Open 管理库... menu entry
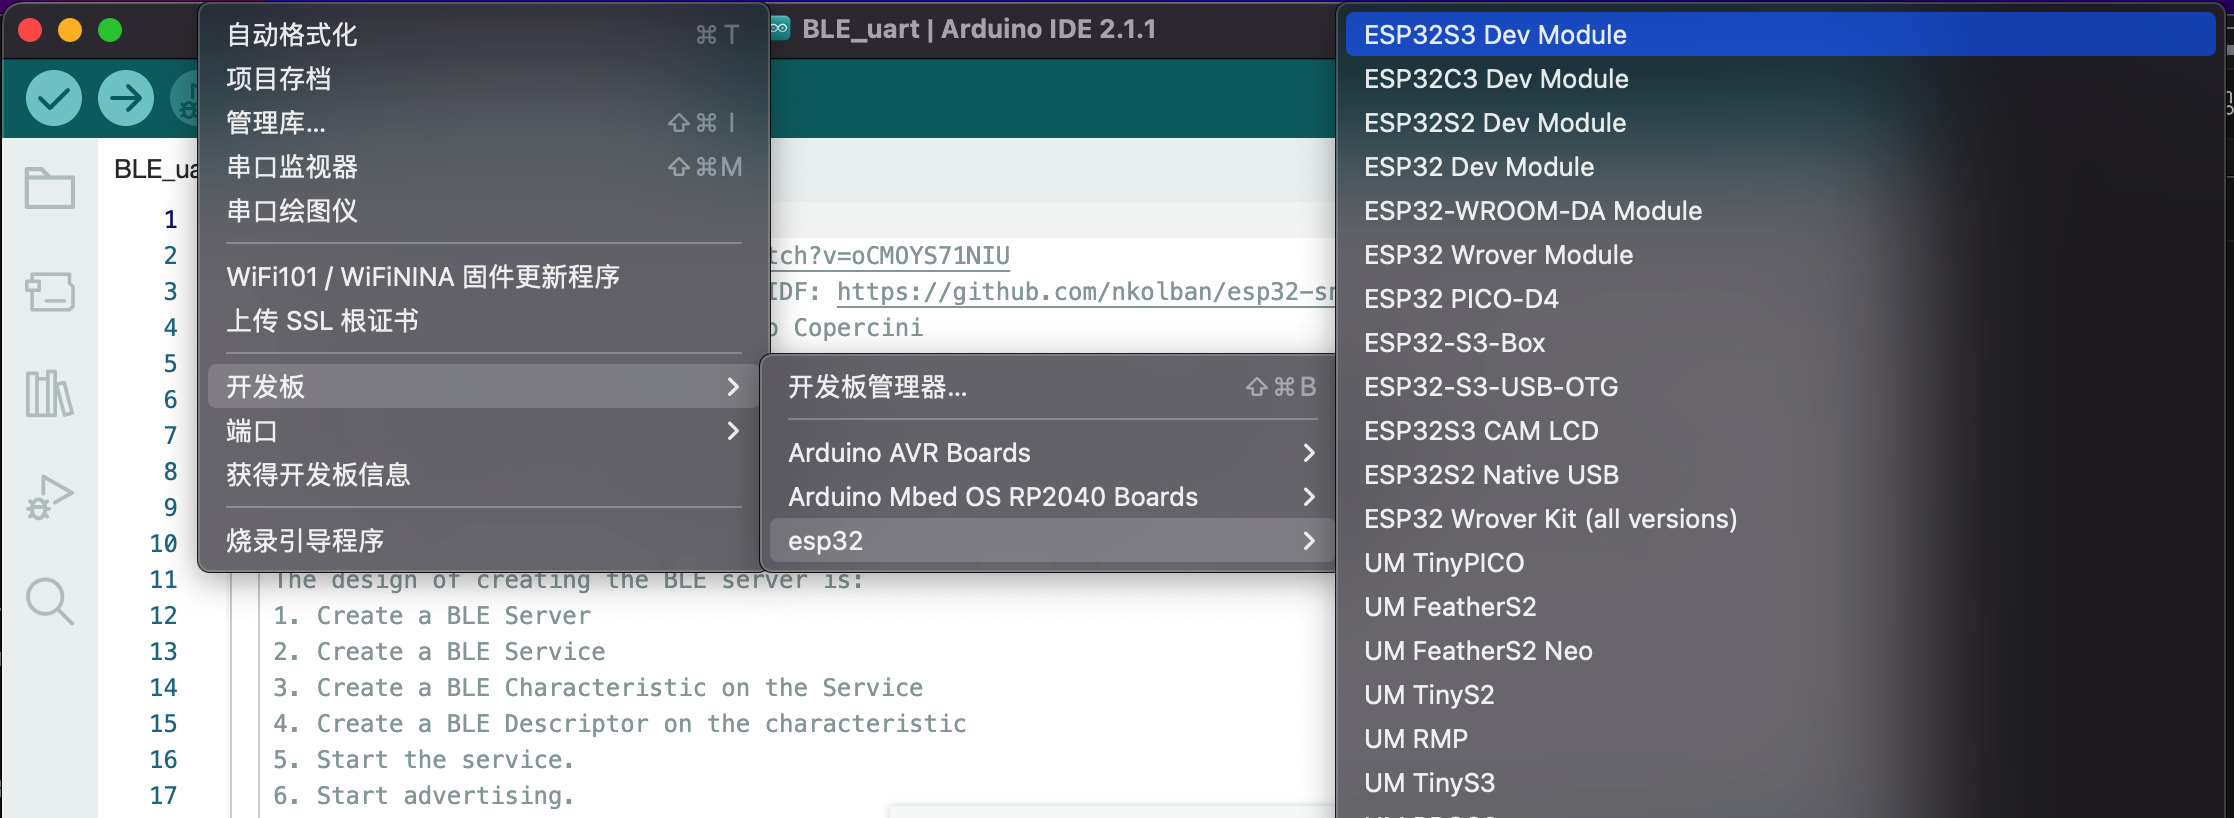This screenshot has height=818, width=2234. [484, 123]
